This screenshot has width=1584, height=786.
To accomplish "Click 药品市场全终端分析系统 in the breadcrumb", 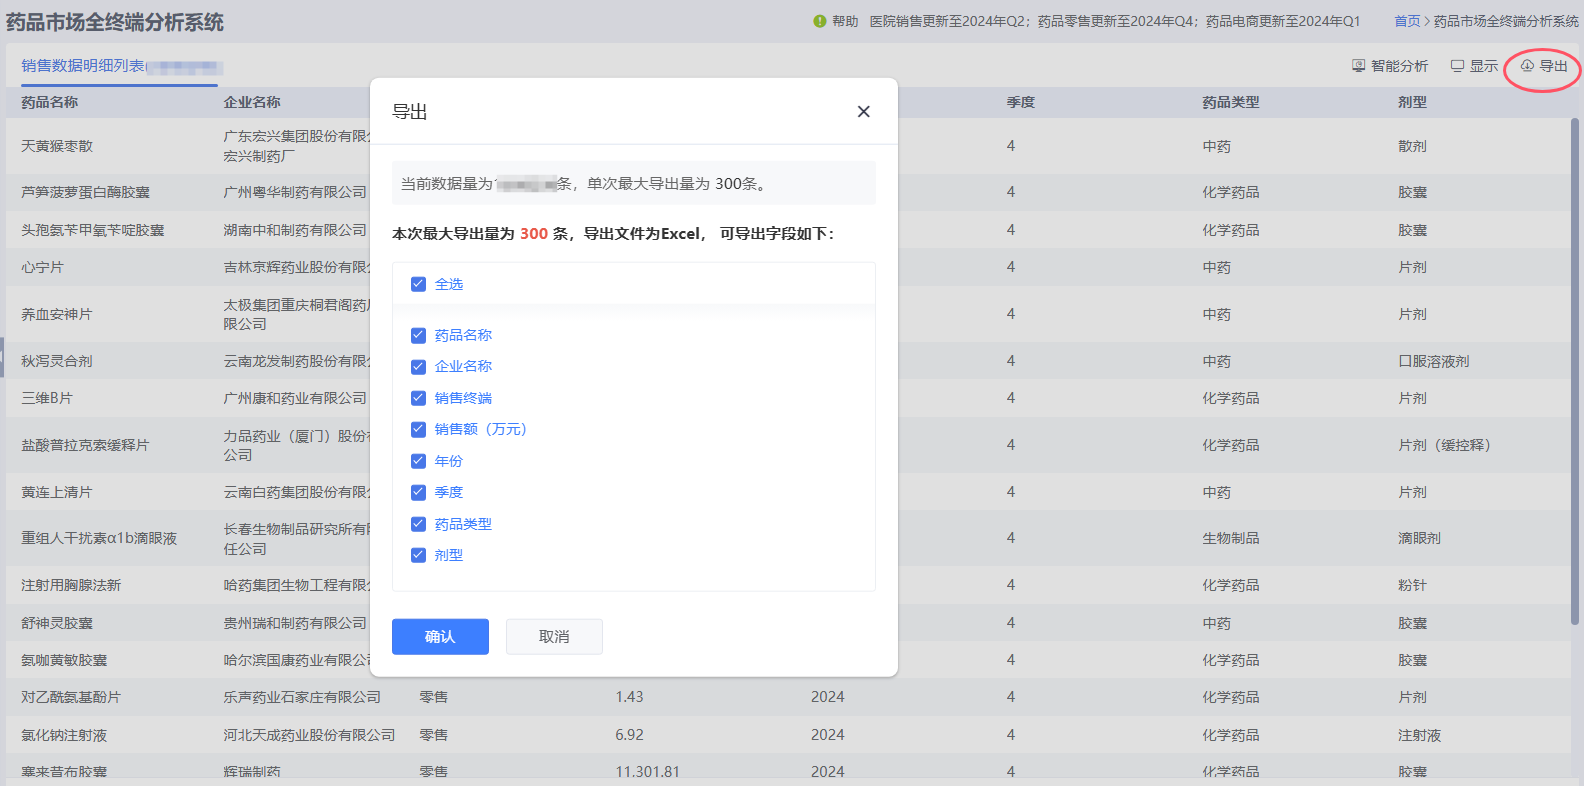I will [x=1506, y=21].
